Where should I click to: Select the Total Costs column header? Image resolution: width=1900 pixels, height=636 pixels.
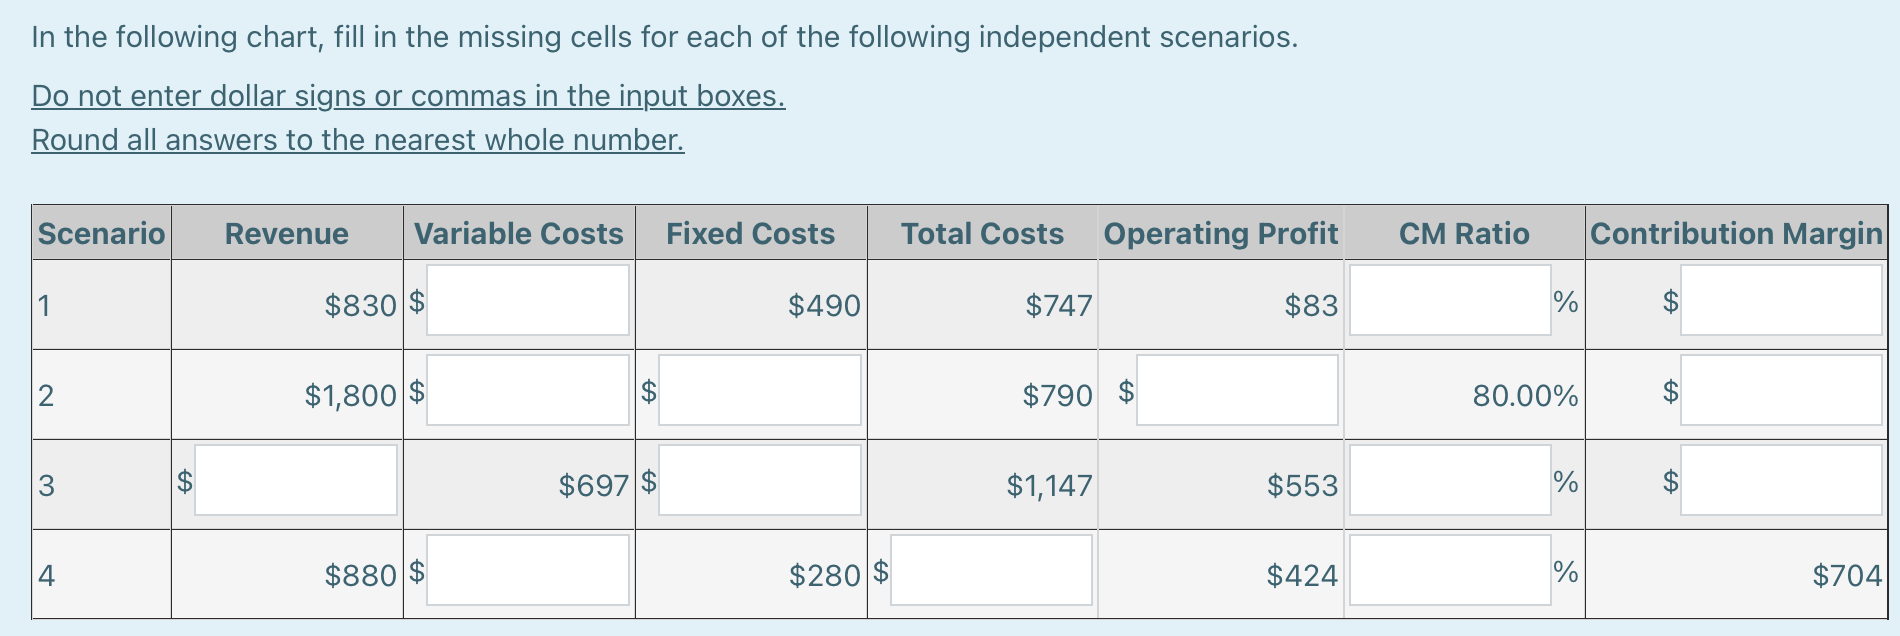click(981, 233)
